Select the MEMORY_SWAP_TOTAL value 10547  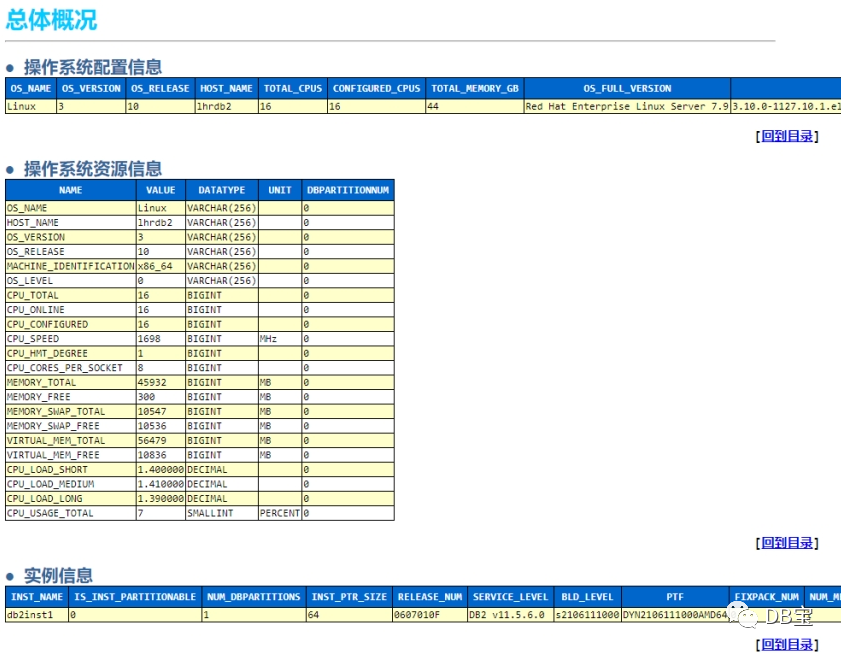tap(161, 411)
